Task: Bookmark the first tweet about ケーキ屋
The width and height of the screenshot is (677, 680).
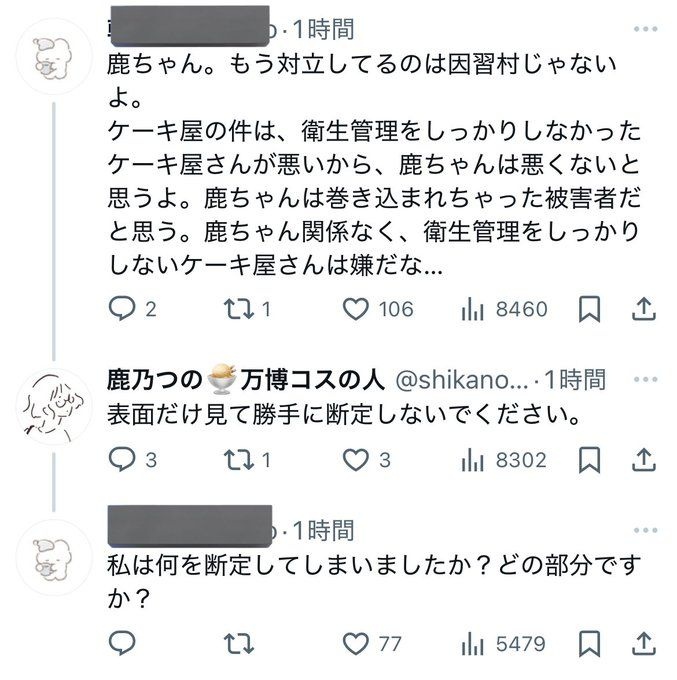Action: 591,309
